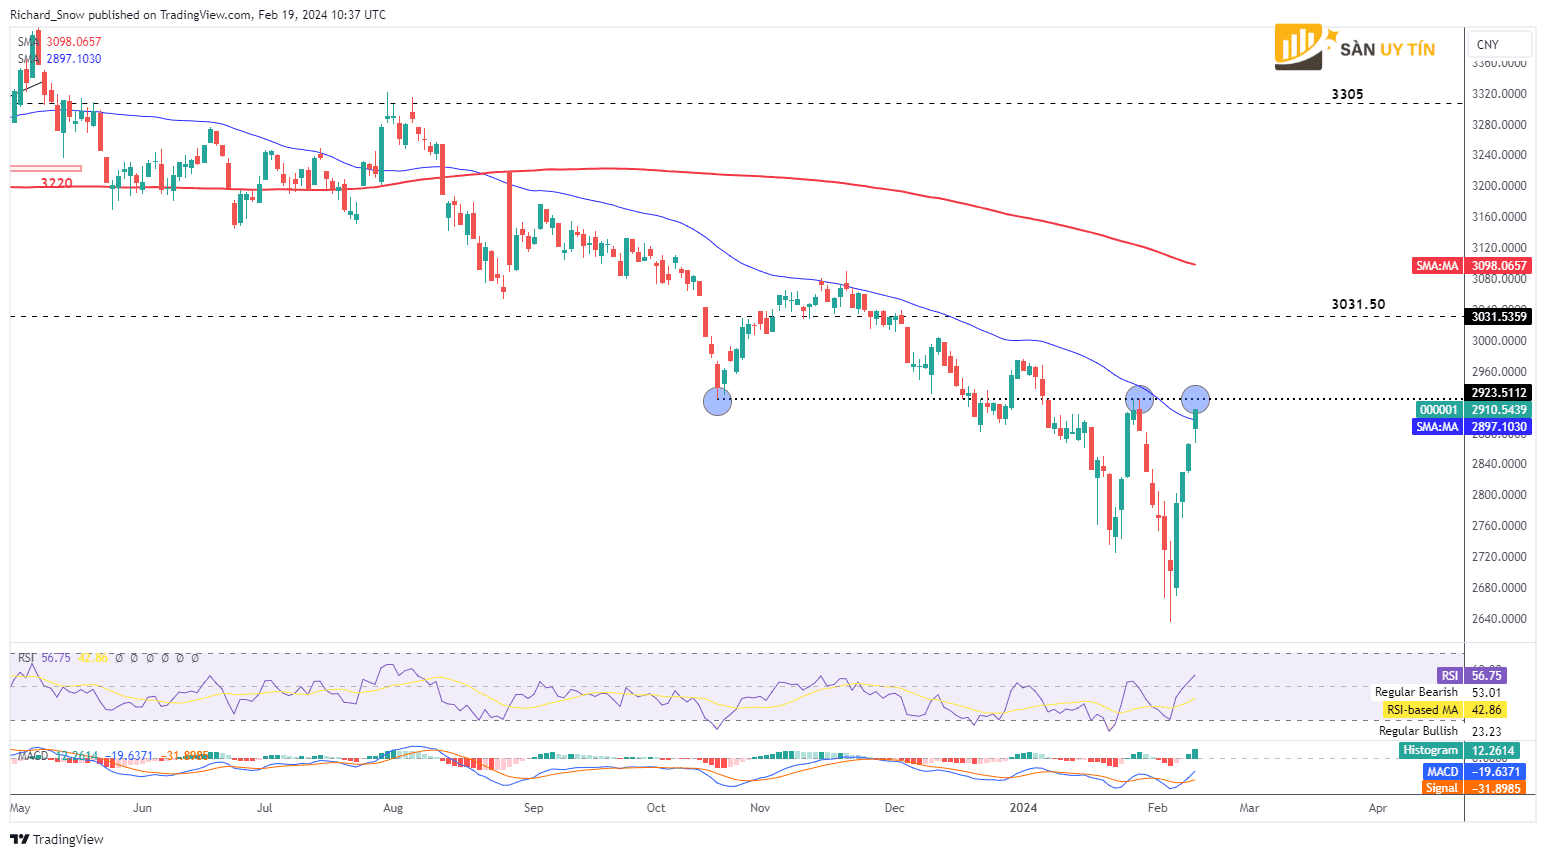1546x857 pixels.
Task: Click the Jul label on the time axis
Action: pyautogui.click(x=265, y=808)
